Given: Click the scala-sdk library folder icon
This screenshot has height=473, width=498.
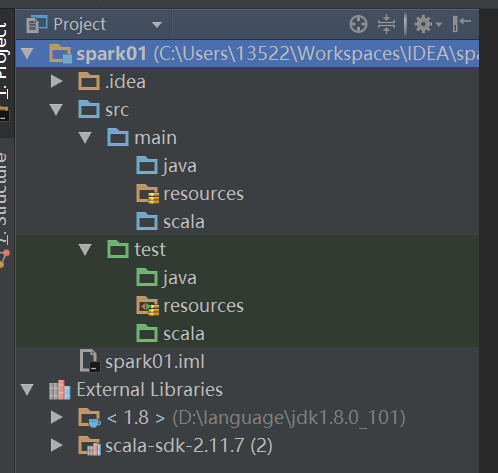Looking at the screenshot, I should (x=89, y=446).
